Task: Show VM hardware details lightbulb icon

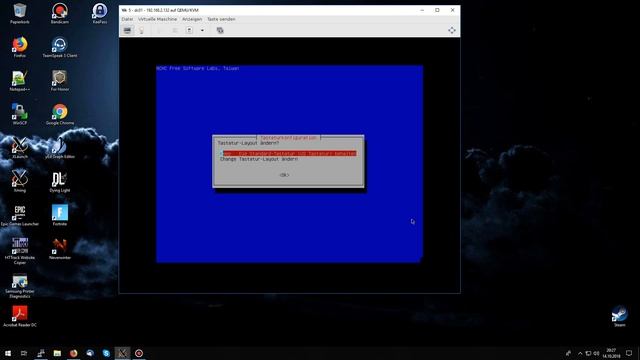Action: click(142, 30)
